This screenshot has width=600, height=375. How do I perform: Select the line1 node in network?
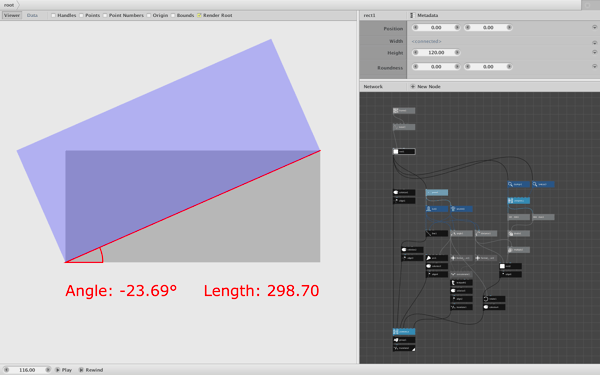point(437,233)
